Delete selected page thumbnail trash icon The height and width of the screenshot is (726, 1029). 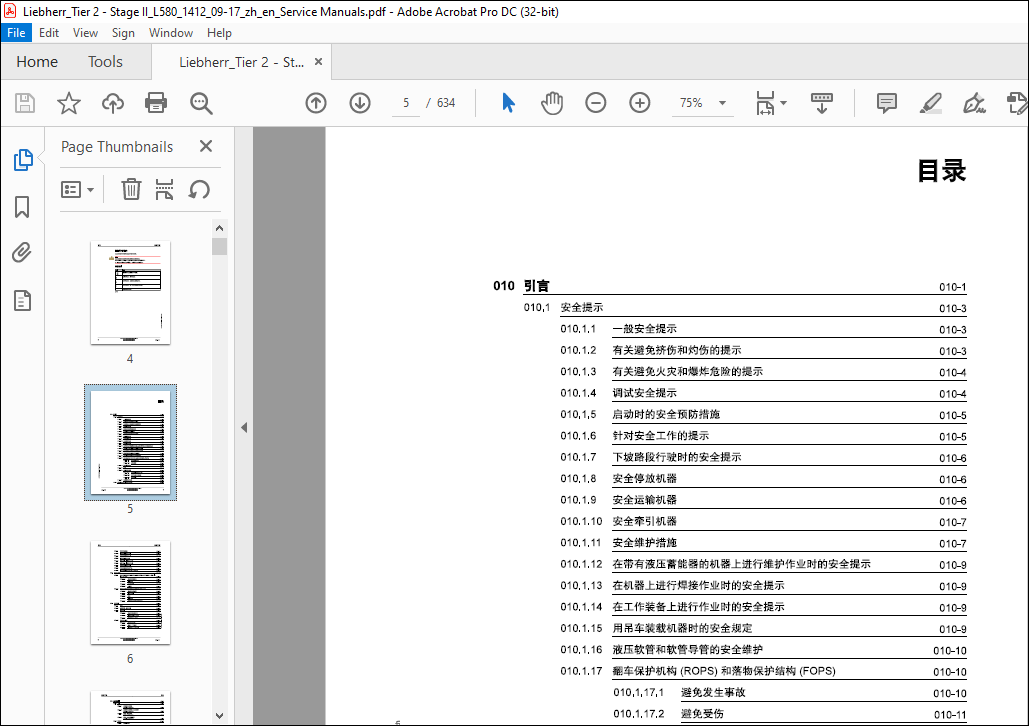(x=131, y=190)
